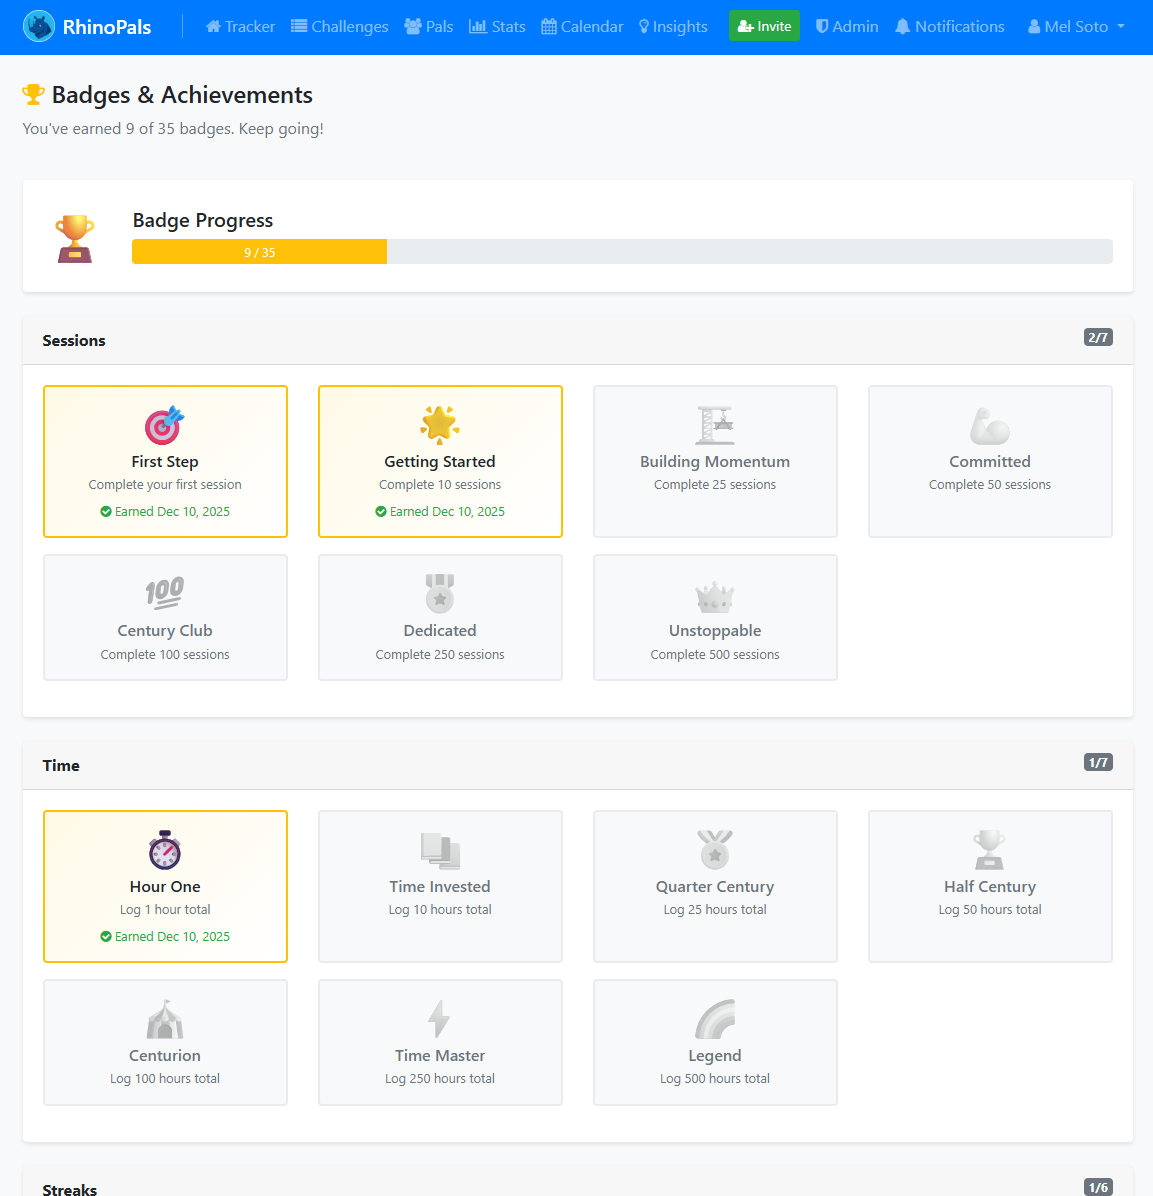Open the Stats navigation link
Viewport: 1153px width, 1196px height.
(497, 27)
